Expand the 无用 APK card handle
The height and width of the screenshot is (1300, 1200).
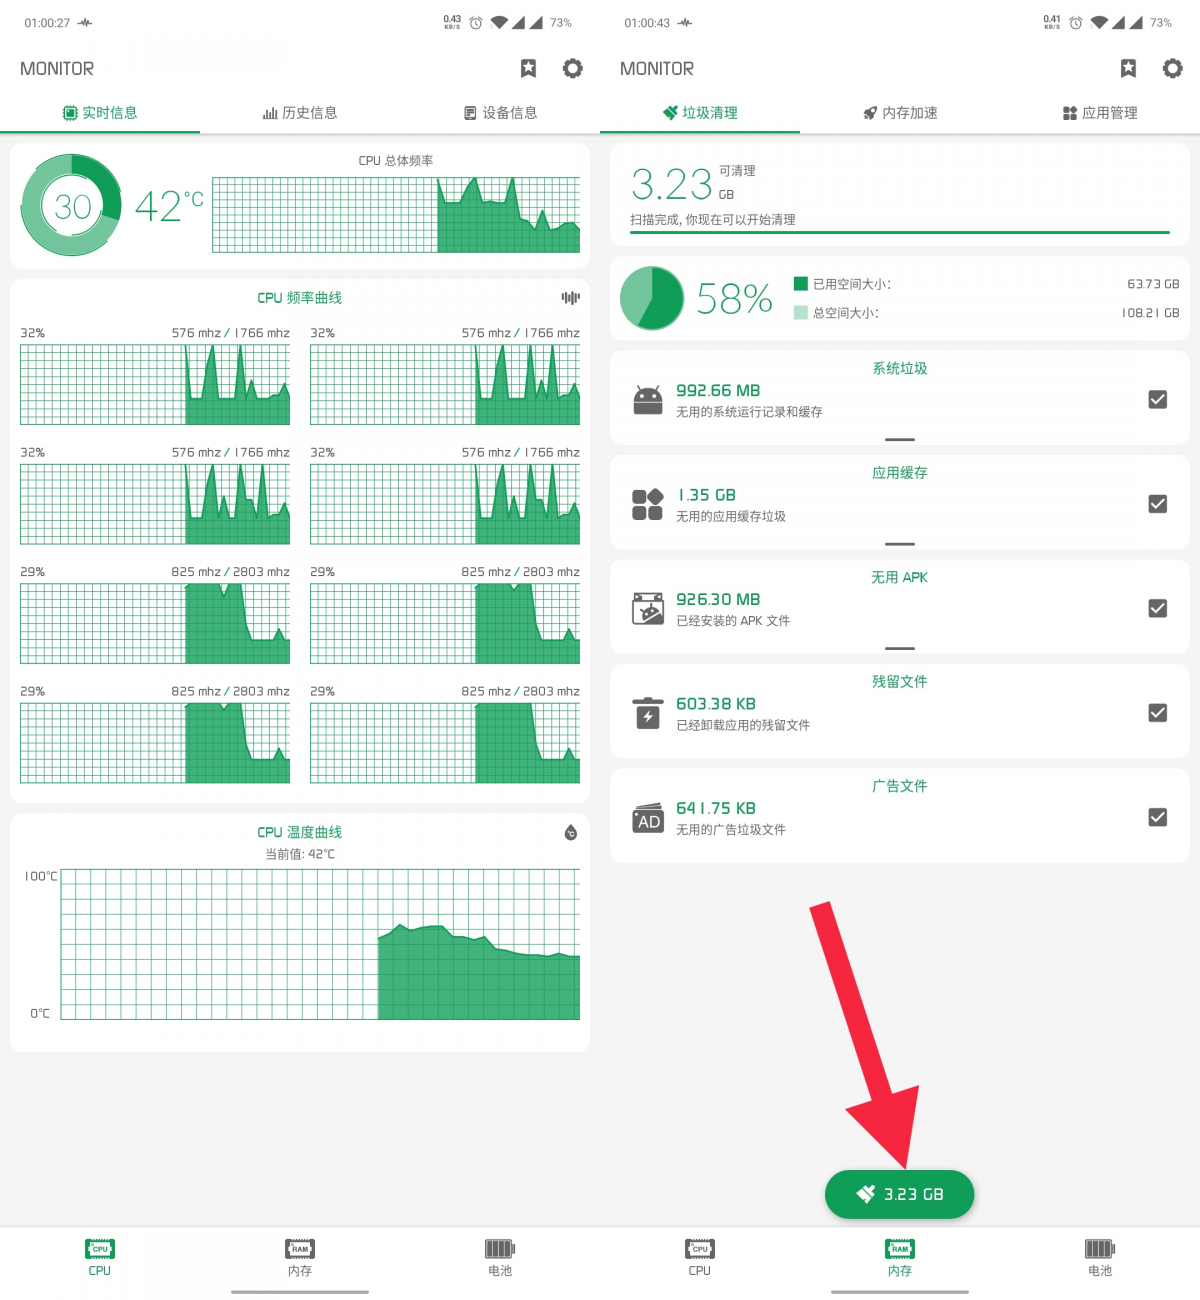900,648
